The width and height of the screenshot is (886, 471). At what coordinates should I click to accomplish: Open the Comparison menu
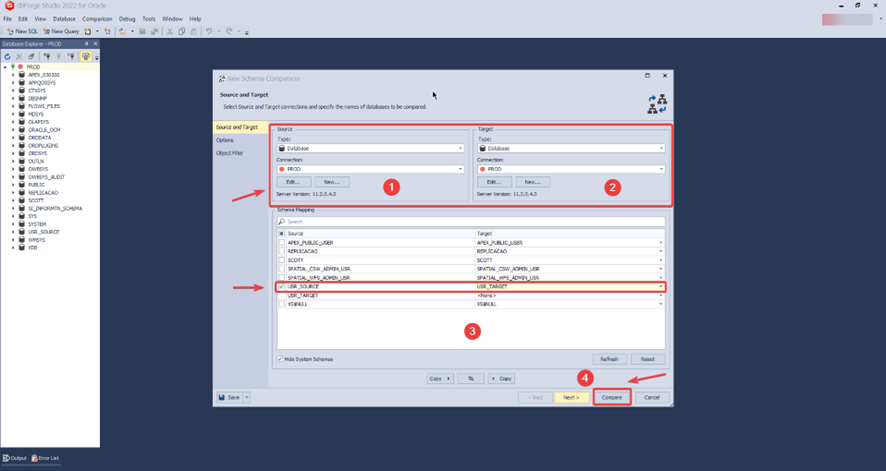[x=97, y=19]
